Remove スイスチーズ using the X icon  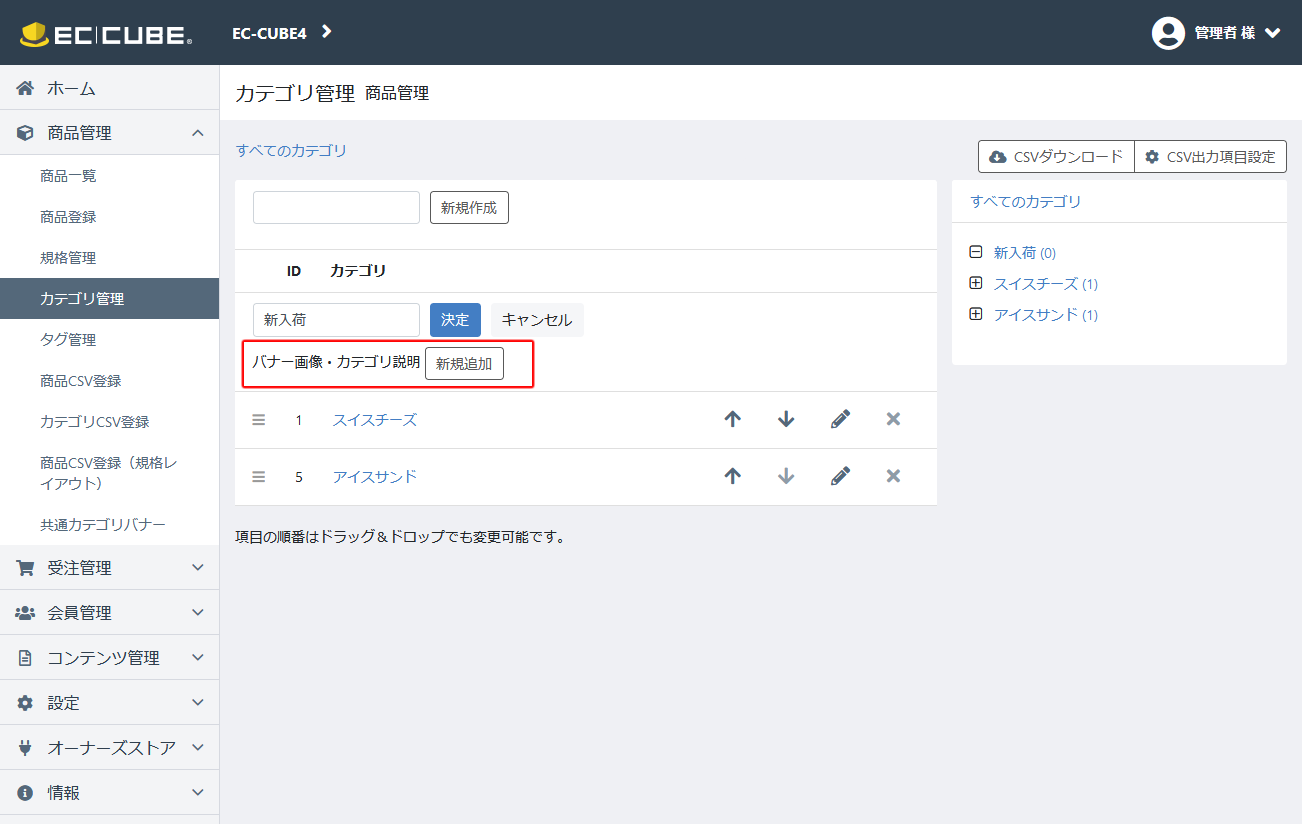click(893, 420)
